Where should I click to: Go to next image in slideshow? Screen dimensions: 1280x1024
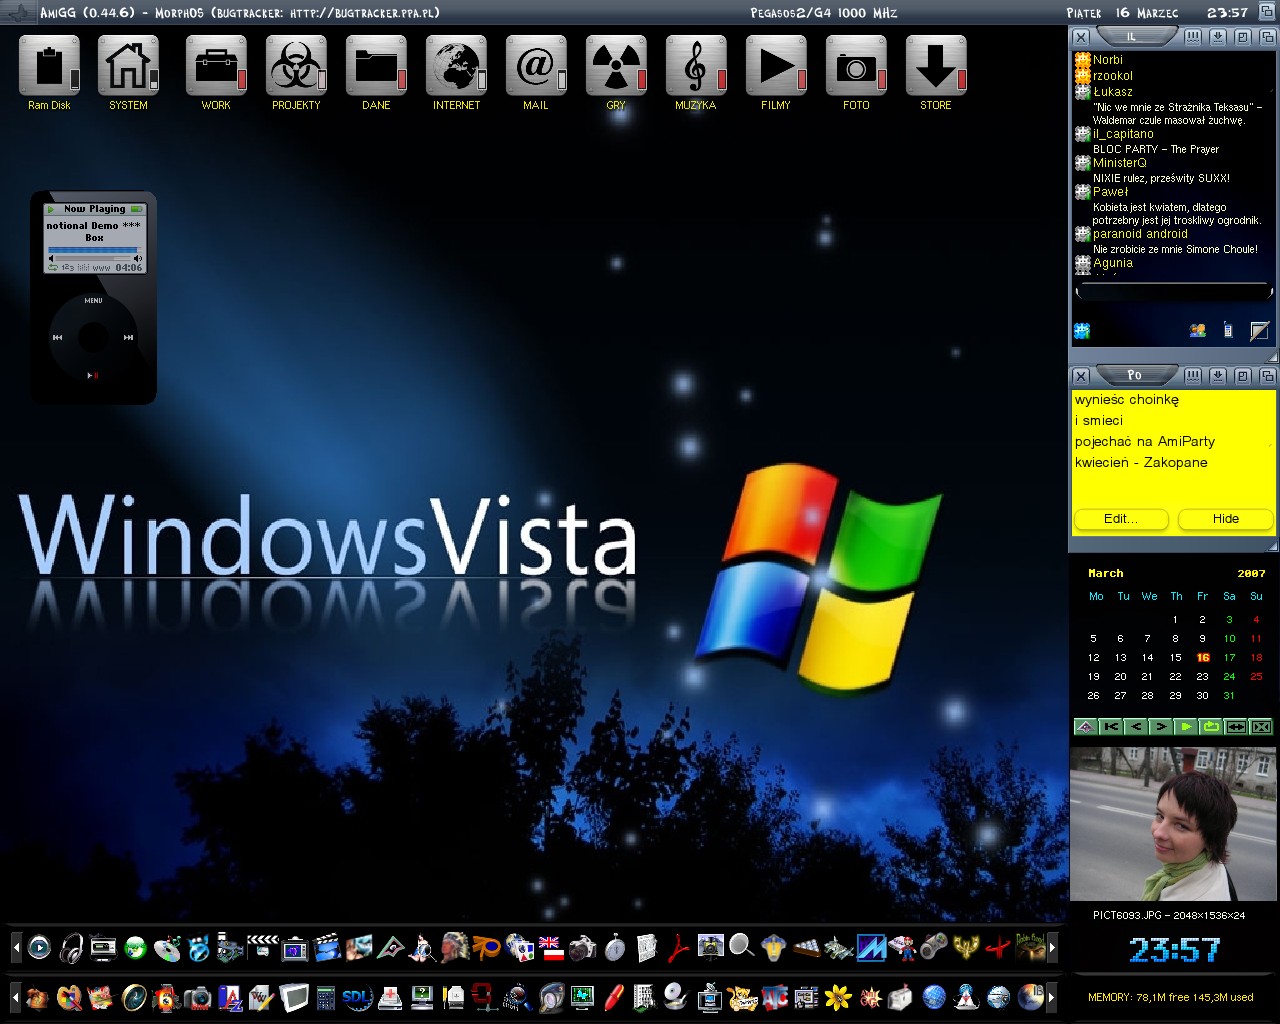coord(1161,727)
